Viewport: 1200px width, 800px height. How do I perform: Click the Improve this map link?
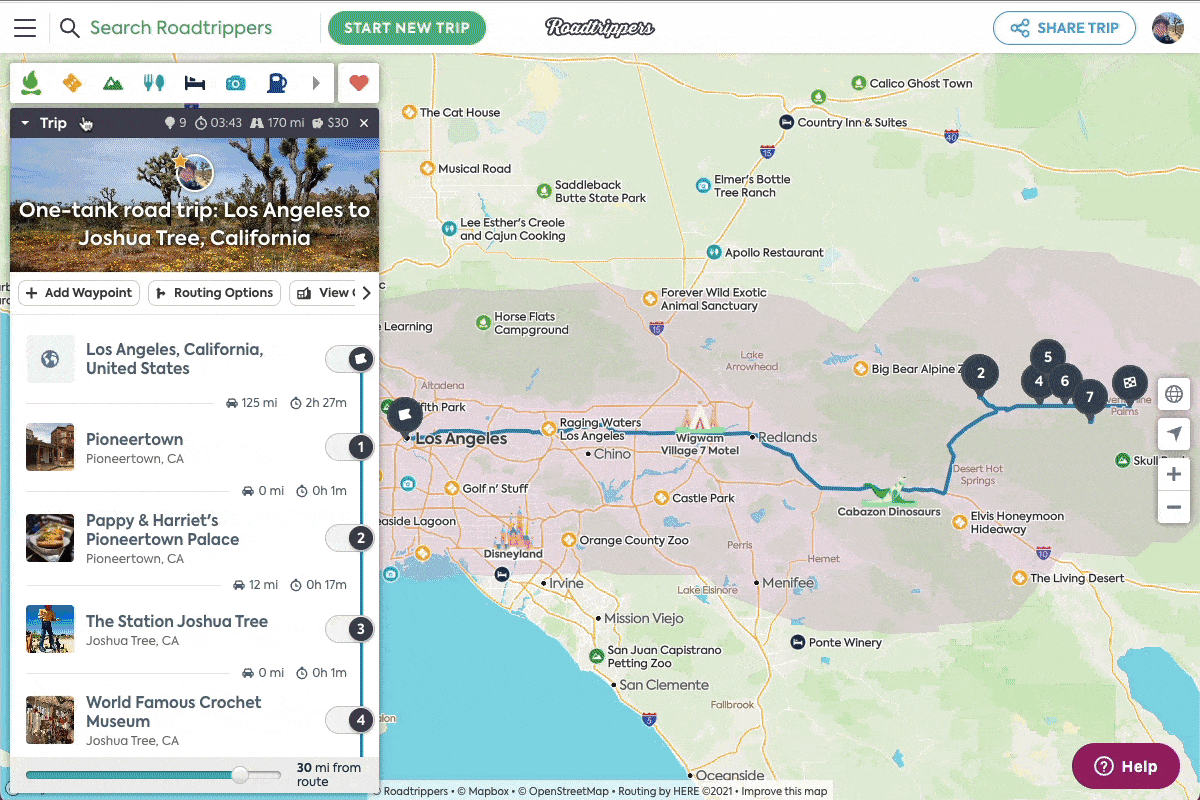785,791
